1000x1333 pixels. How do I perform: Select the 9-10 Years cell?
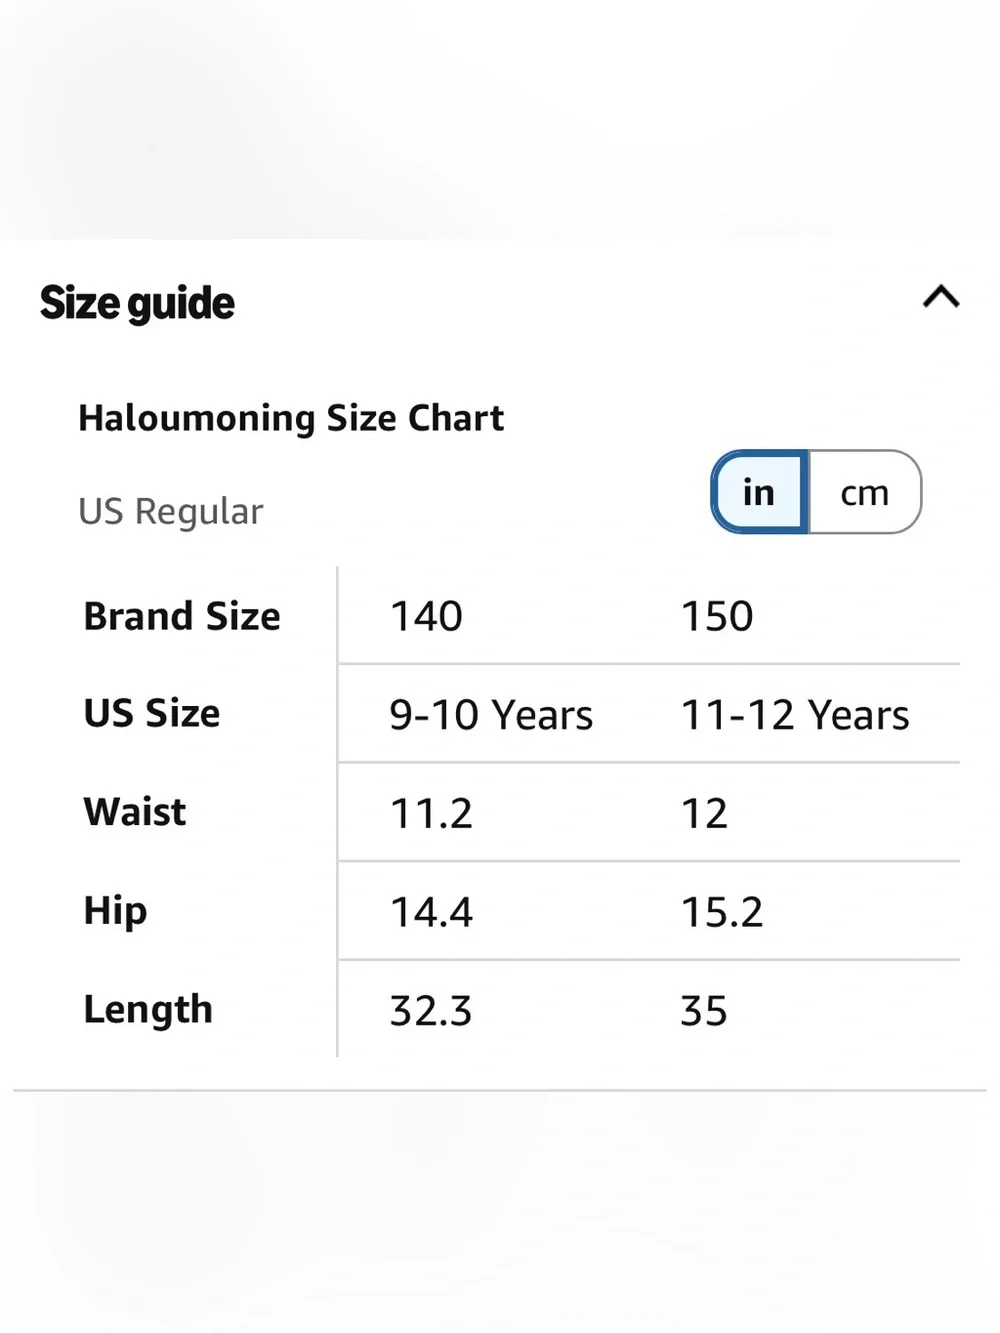(491, 715)
